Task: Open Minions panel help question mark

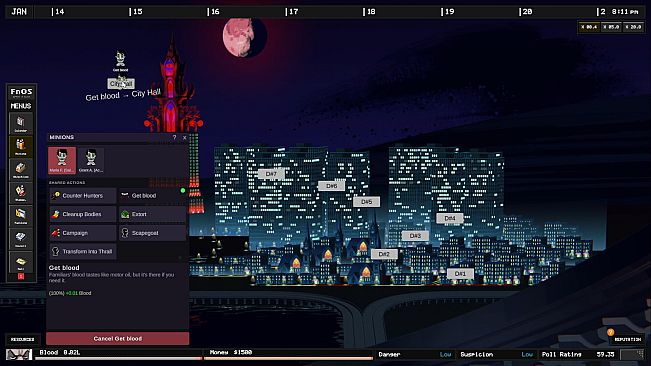Action: pos(174,137)
